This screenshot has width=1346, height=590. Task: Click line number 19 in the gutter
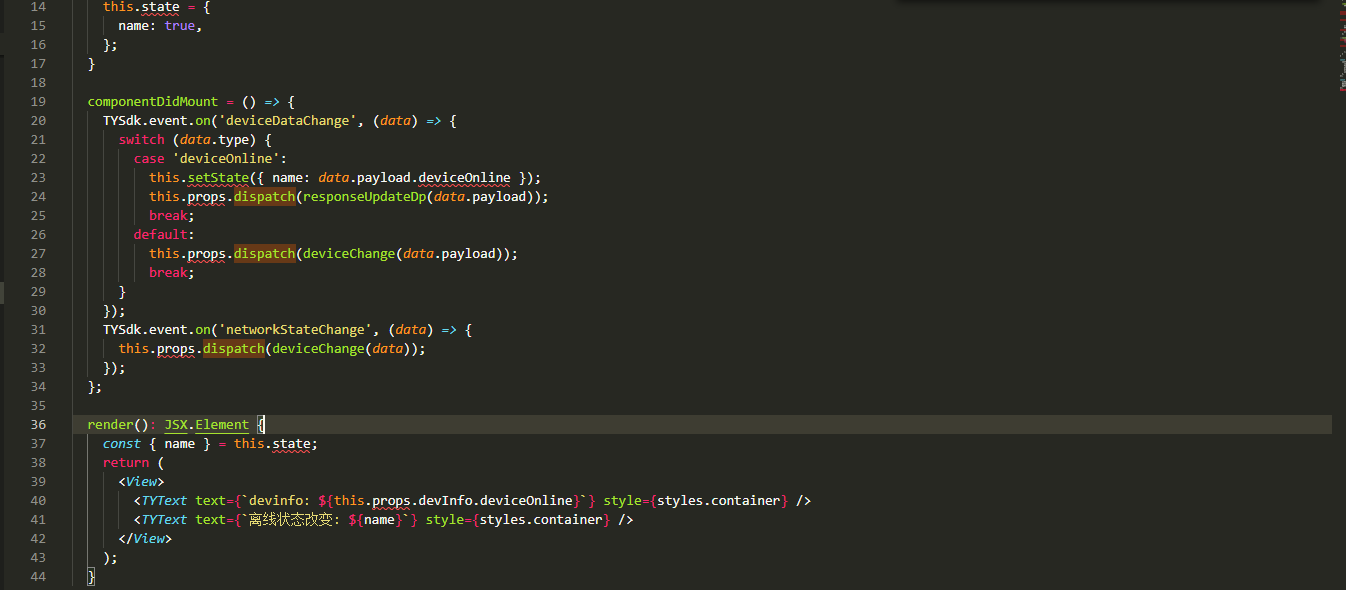click(37, 101)
